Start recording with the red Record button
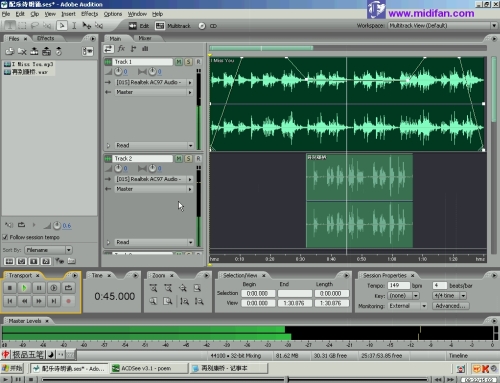This screenshot has width=500, height=383. point(68,301)
